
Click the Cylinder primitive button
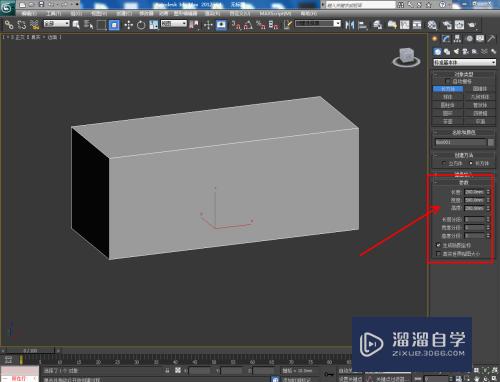tap(448, 105)
